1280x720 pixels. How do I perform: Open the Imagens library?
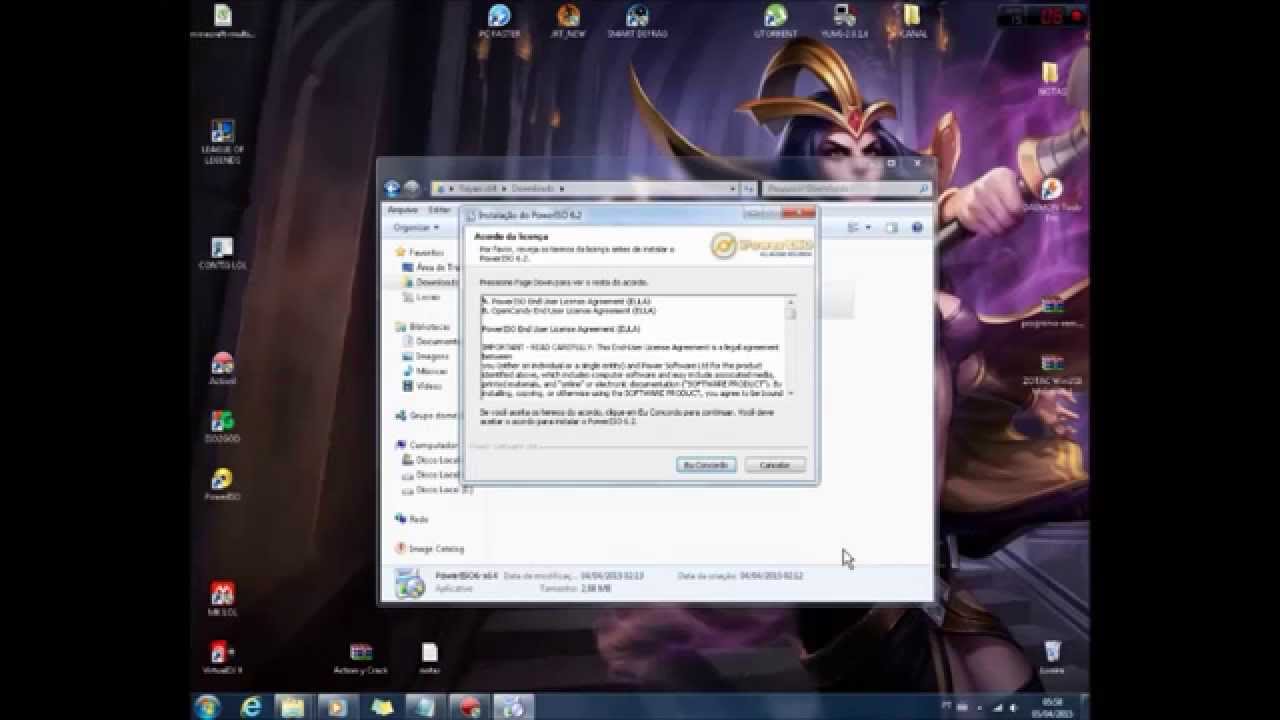(x=426, y=356)
